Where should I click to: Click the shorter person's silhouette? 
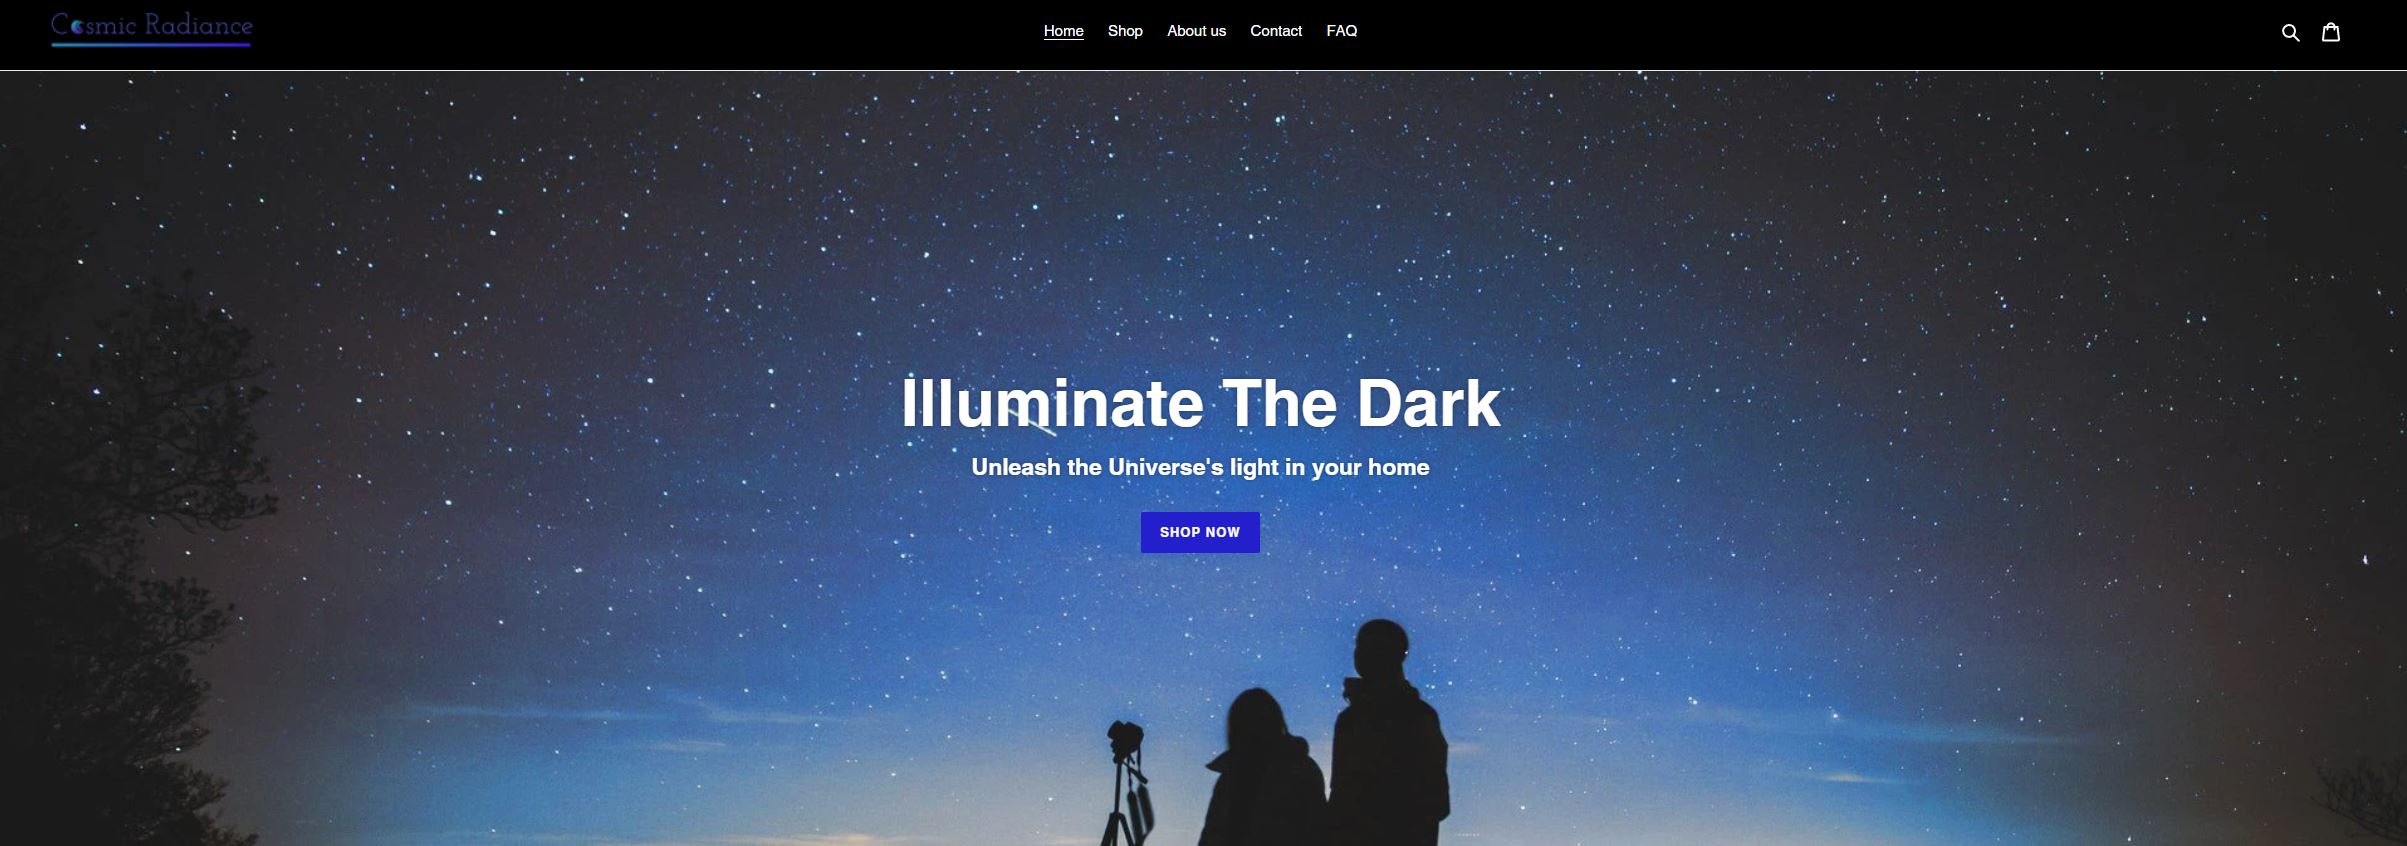1263,770
